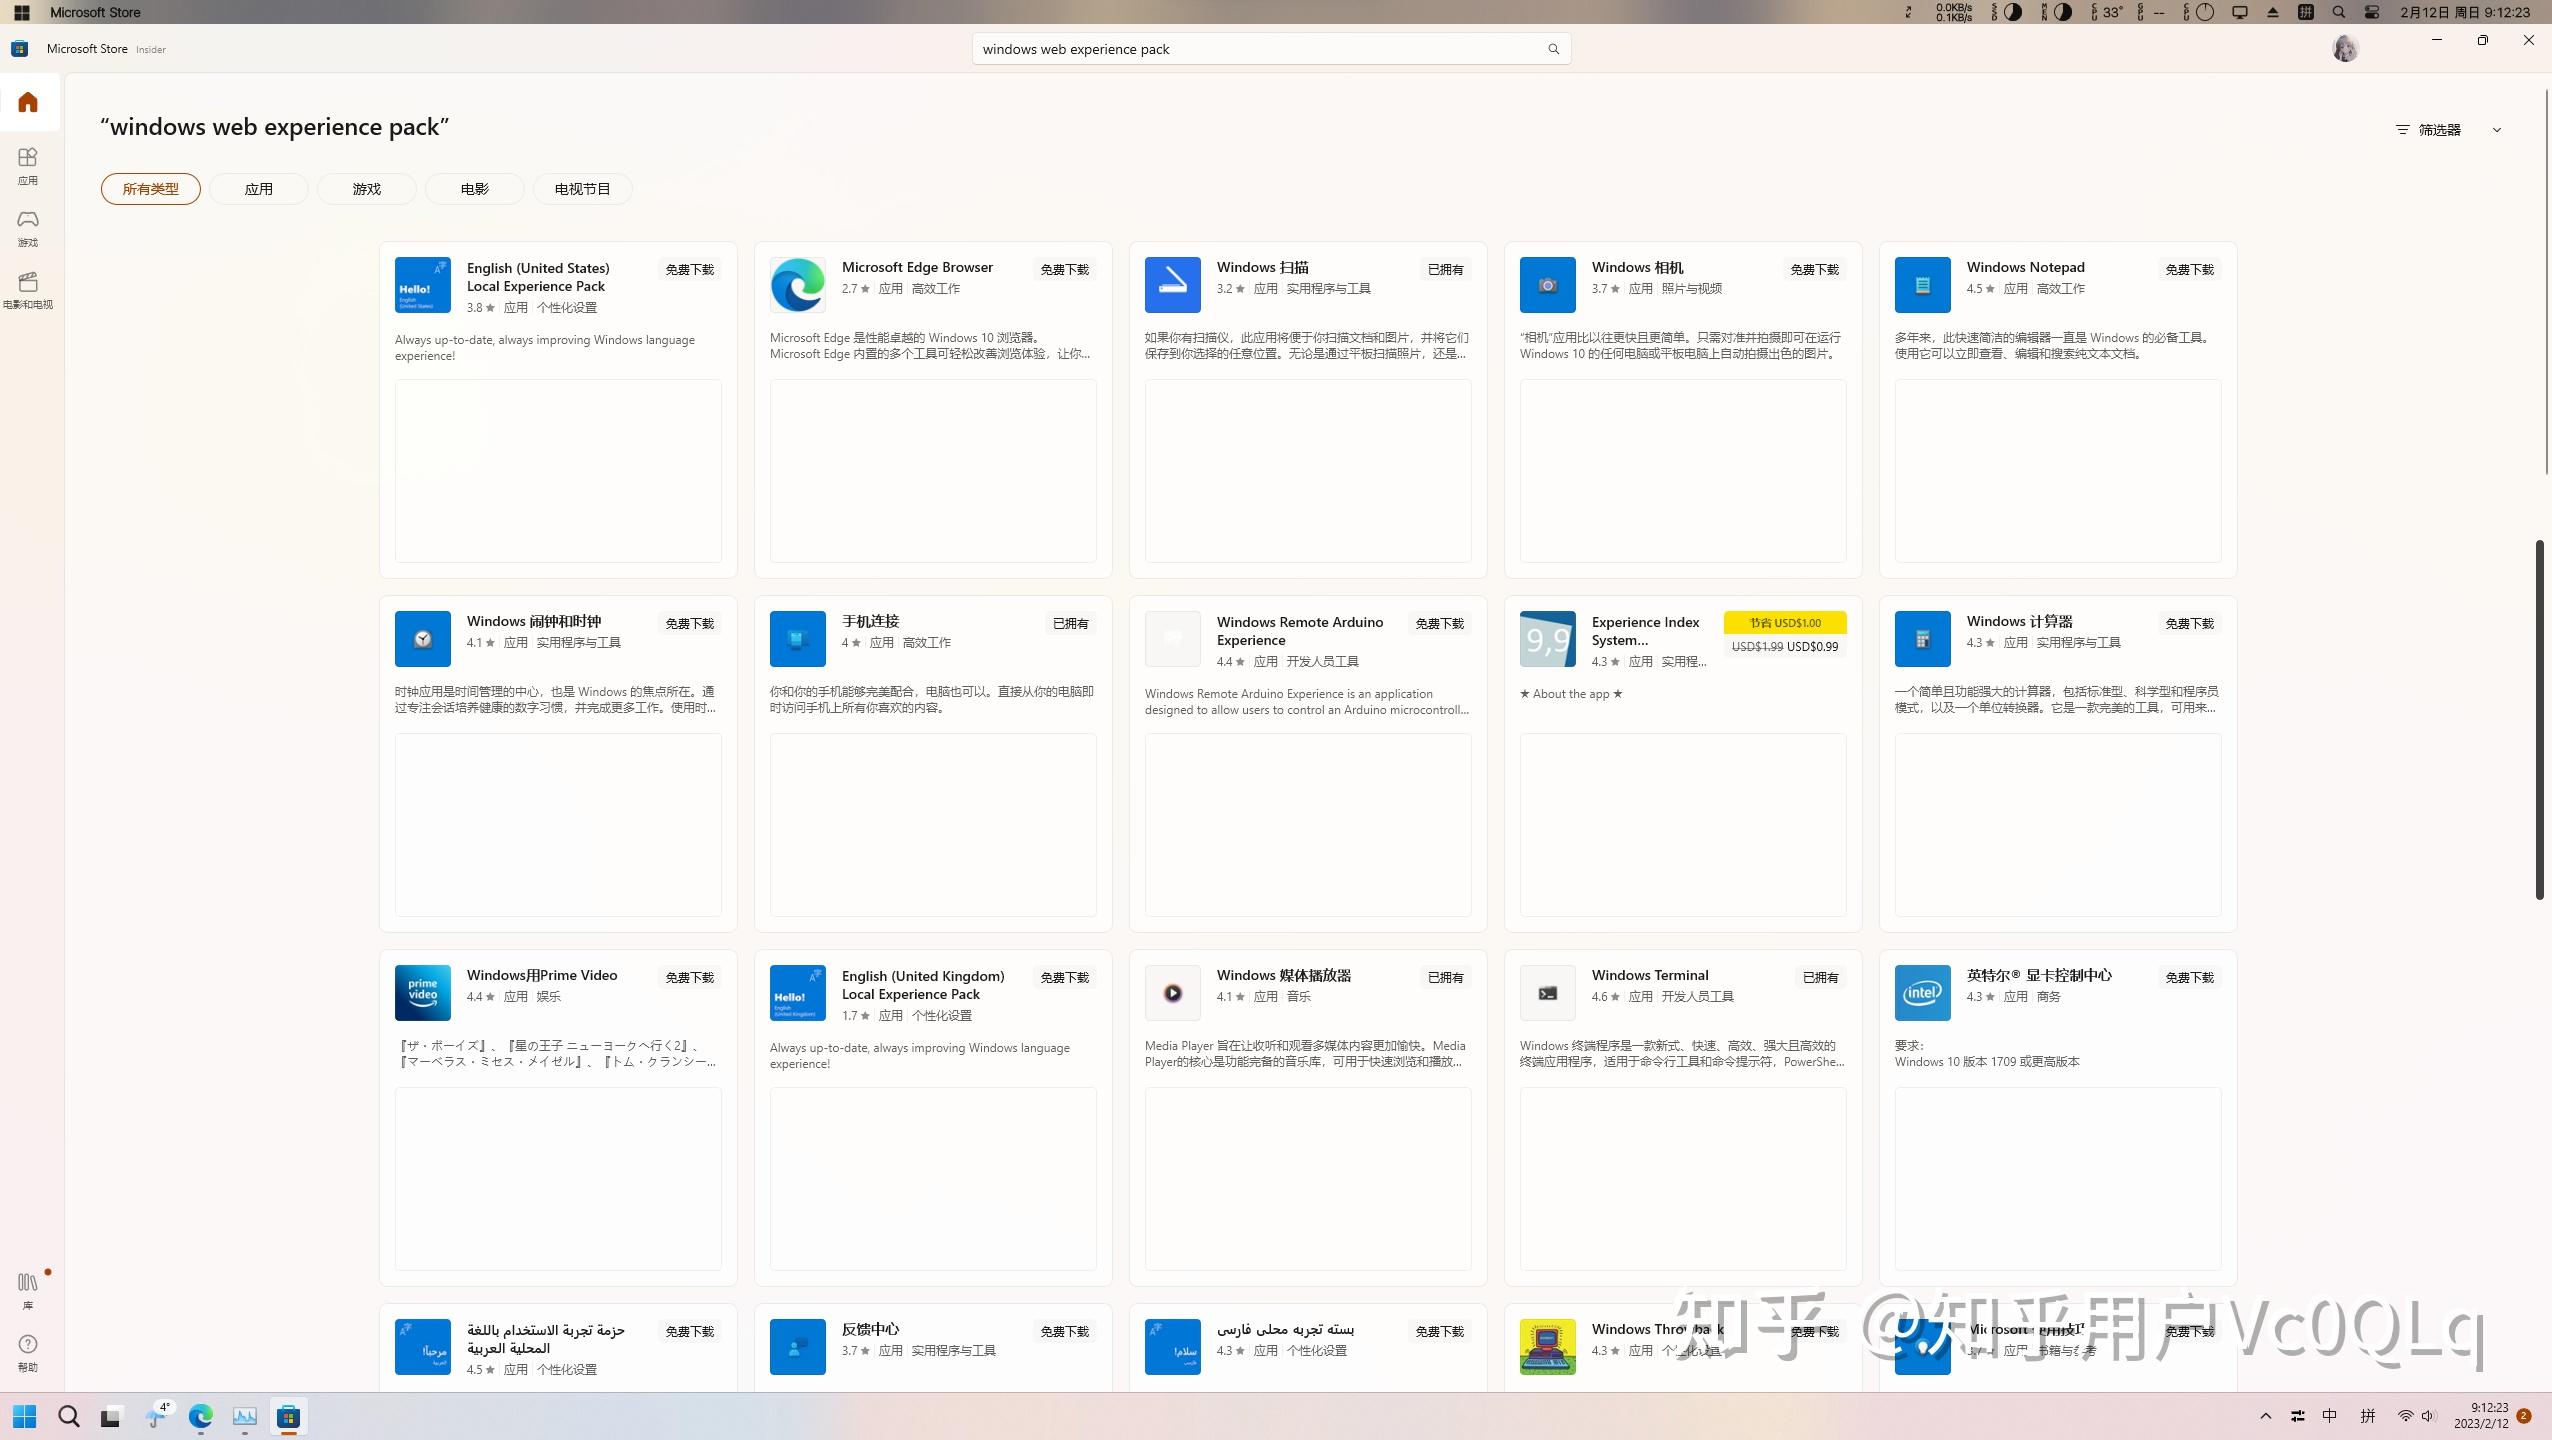This screenshot has height=1440, width=2552.
Task: Open Windows Remote Arduino Experience title
Action: tap(1300, 631)
